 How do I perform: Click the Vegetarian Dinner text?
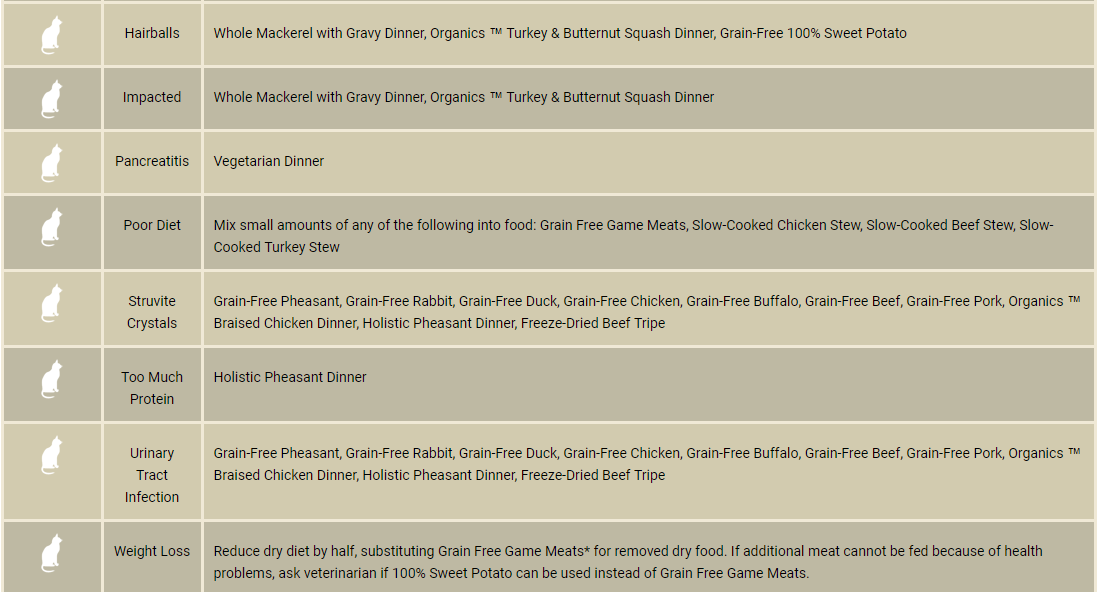point(269,161)
